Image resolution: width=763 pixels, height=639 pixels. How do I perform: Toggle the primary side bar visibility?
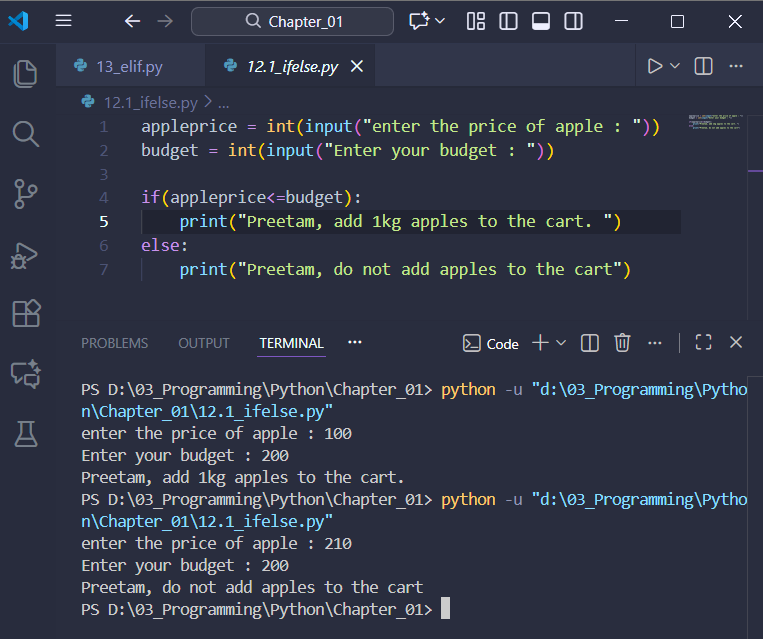(508, 21)
